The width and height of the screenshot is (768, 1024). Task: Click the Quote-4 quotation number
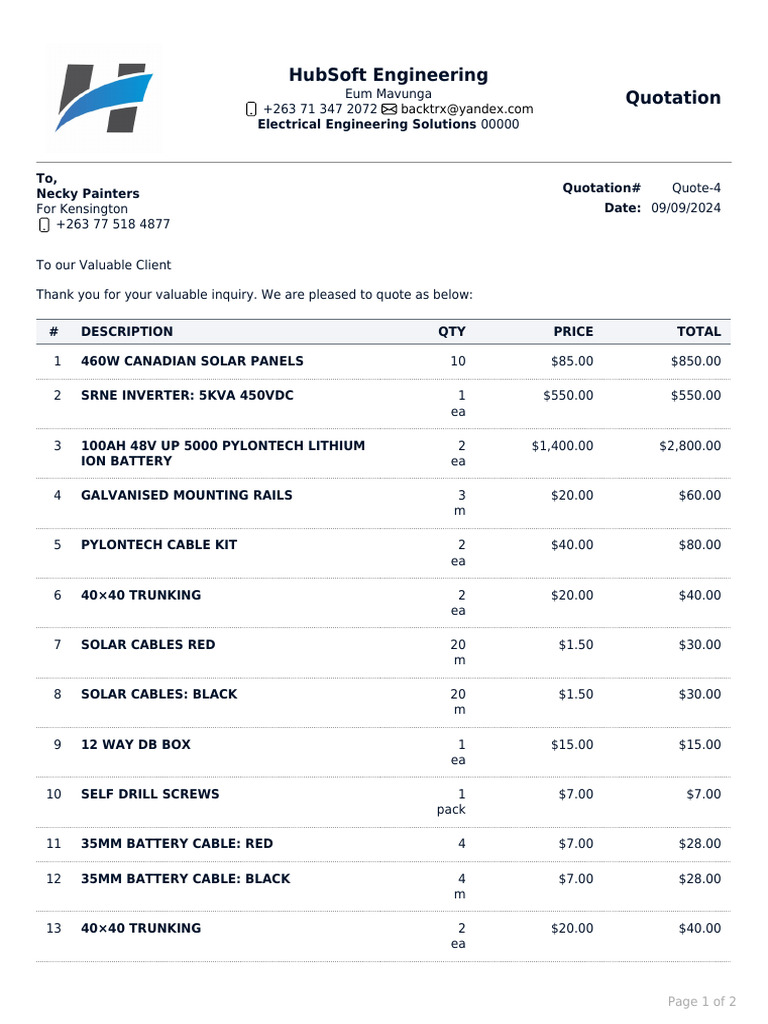tap(695, 188)
